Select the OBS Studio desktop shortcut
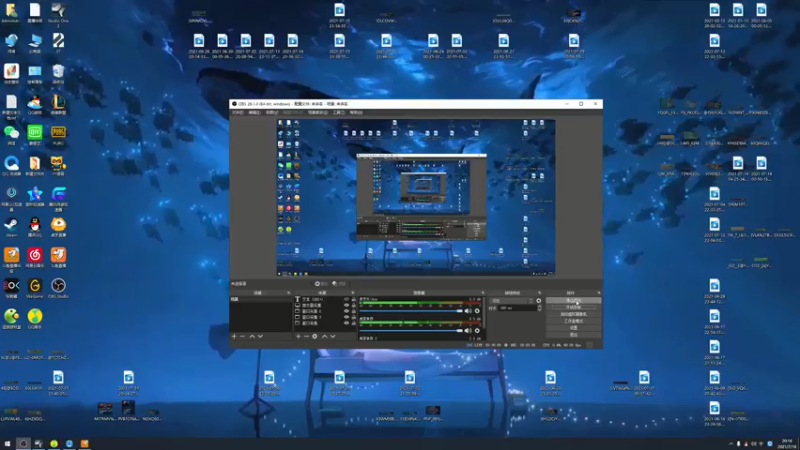 point(58,288)
